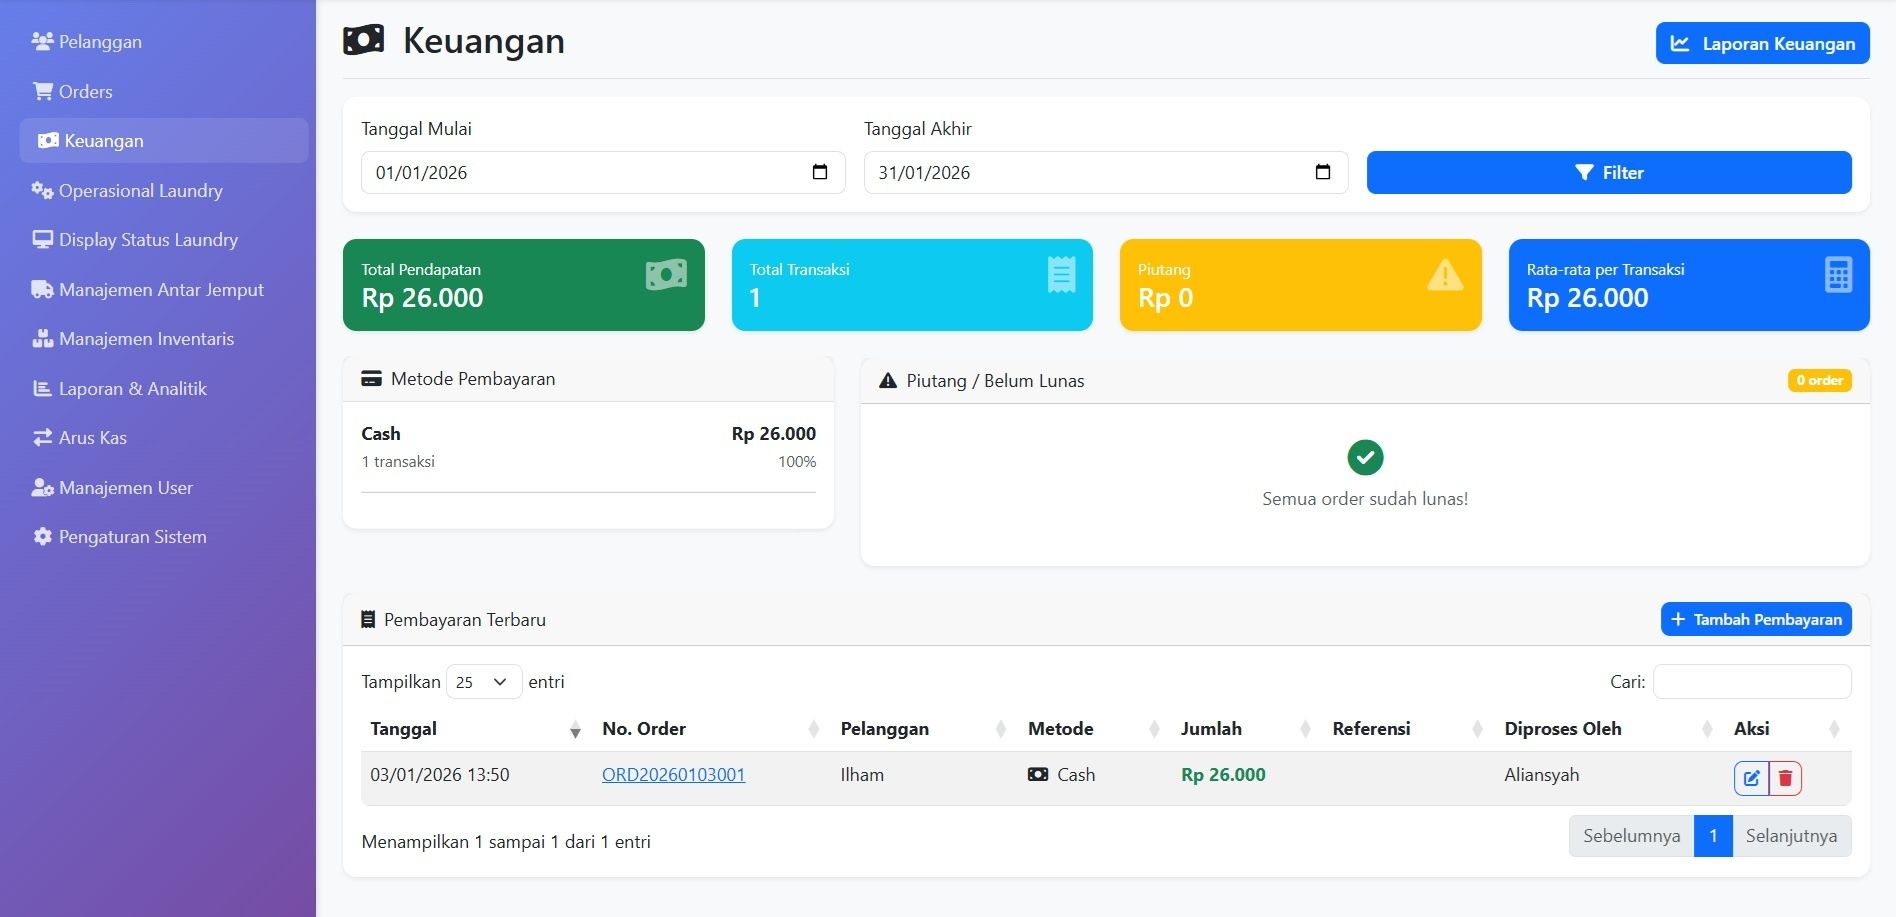
Task: Open calendar picker for Tanggal Mulai
Action: pyautogui.click(x=820, y=172)
